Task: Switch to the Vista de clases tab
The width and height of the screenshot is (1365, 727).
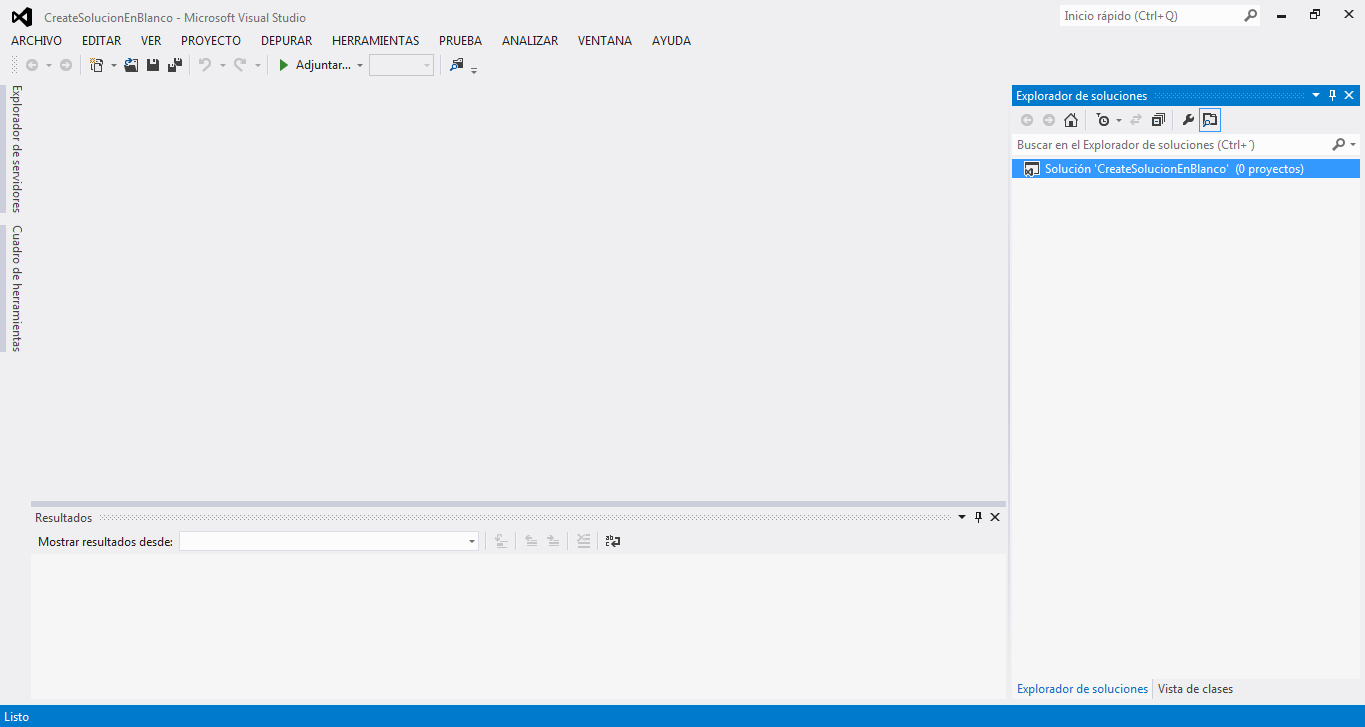Action: click(1195, 689)
